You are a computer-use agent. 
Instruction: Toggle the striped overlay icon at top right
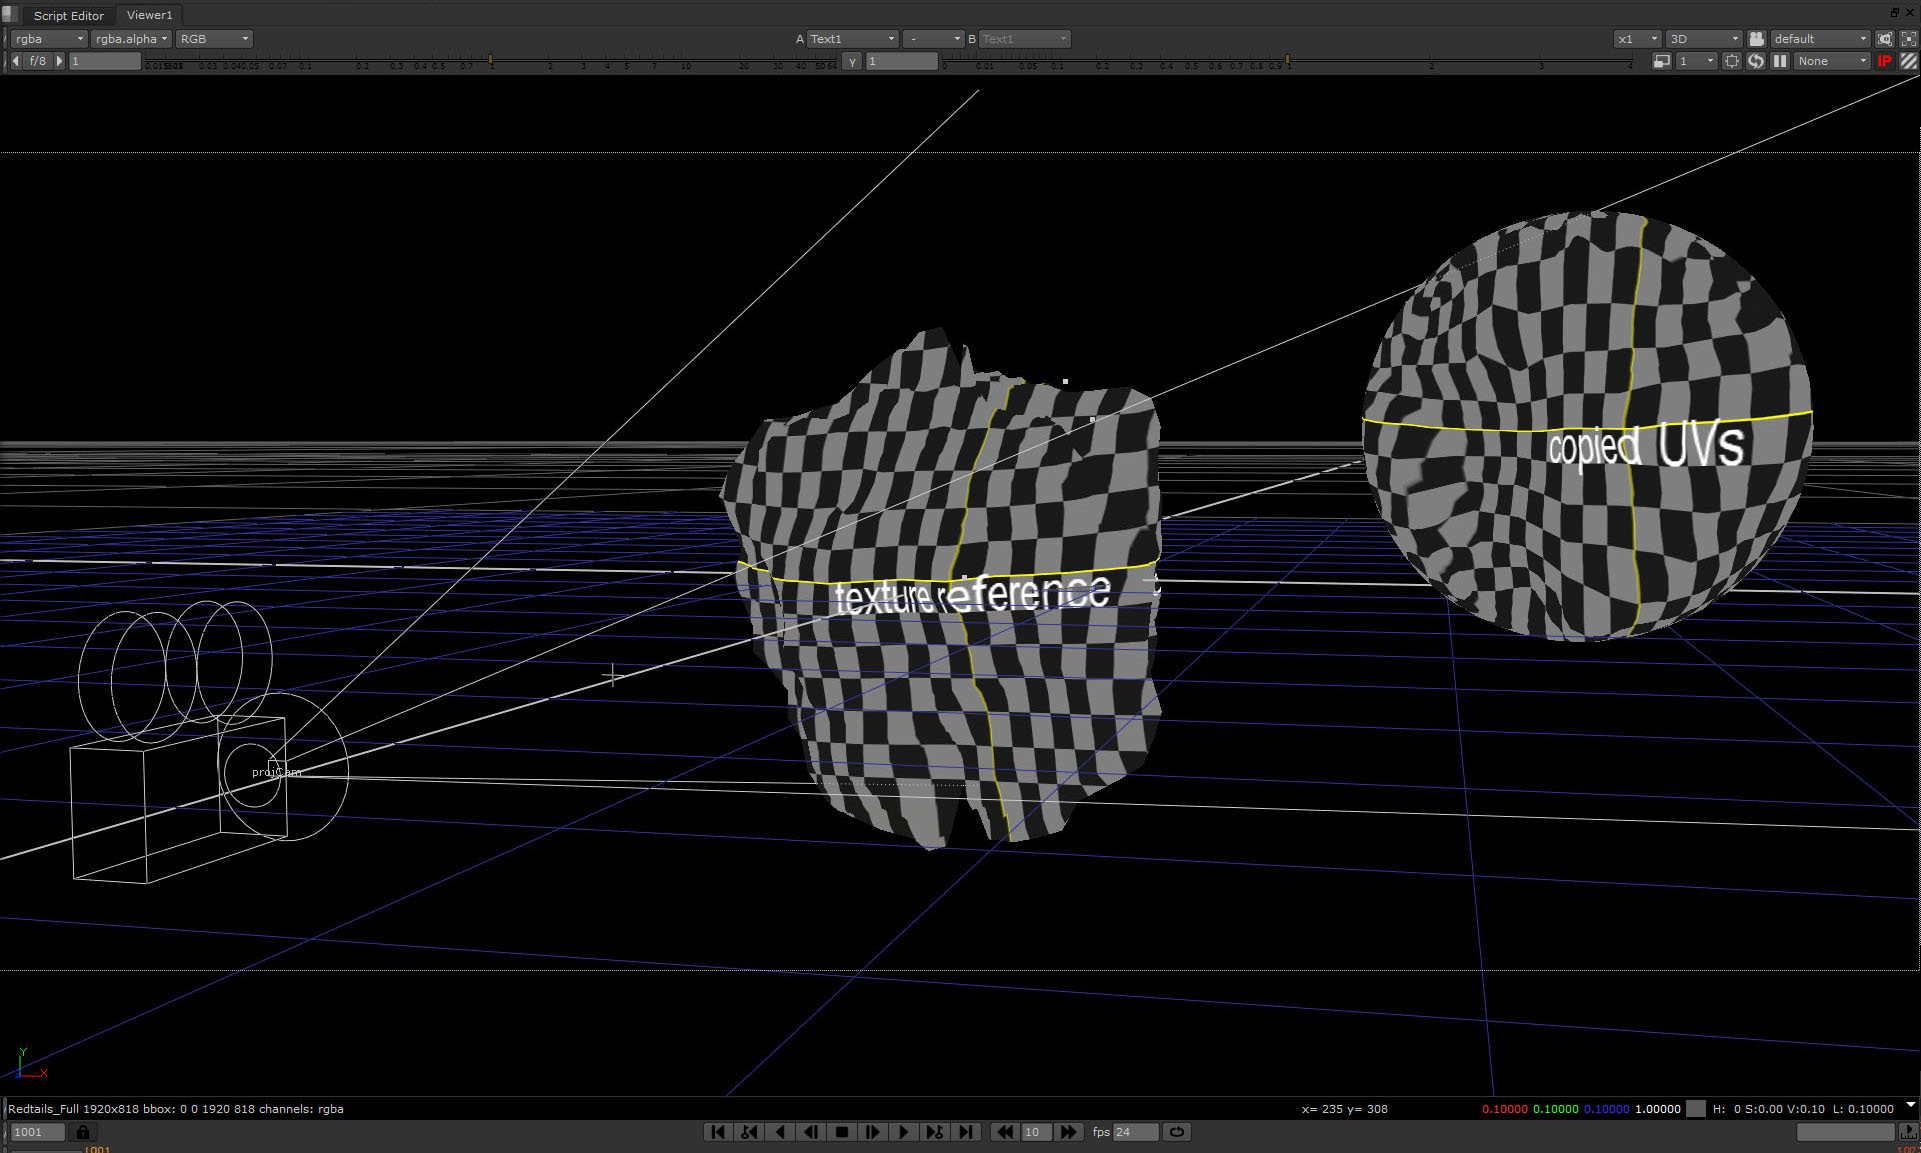point(1908,61)
